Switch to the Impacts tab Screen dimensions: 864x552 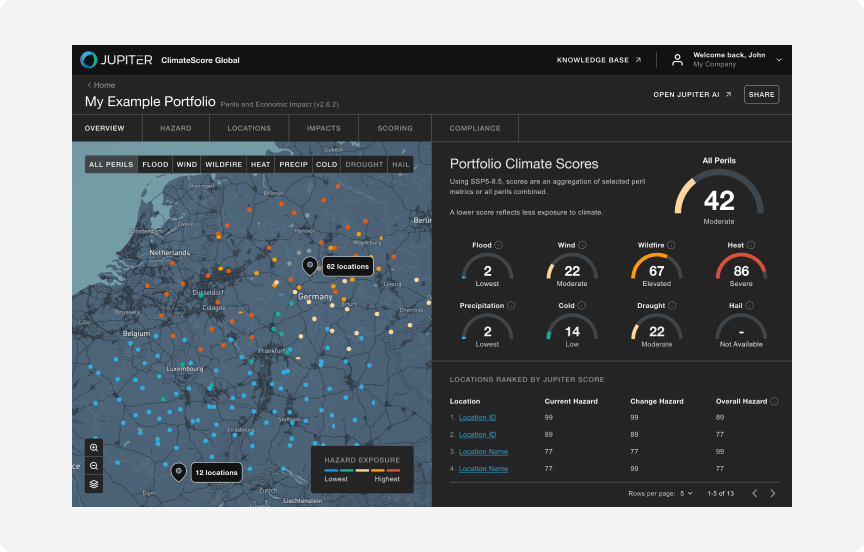323,128
